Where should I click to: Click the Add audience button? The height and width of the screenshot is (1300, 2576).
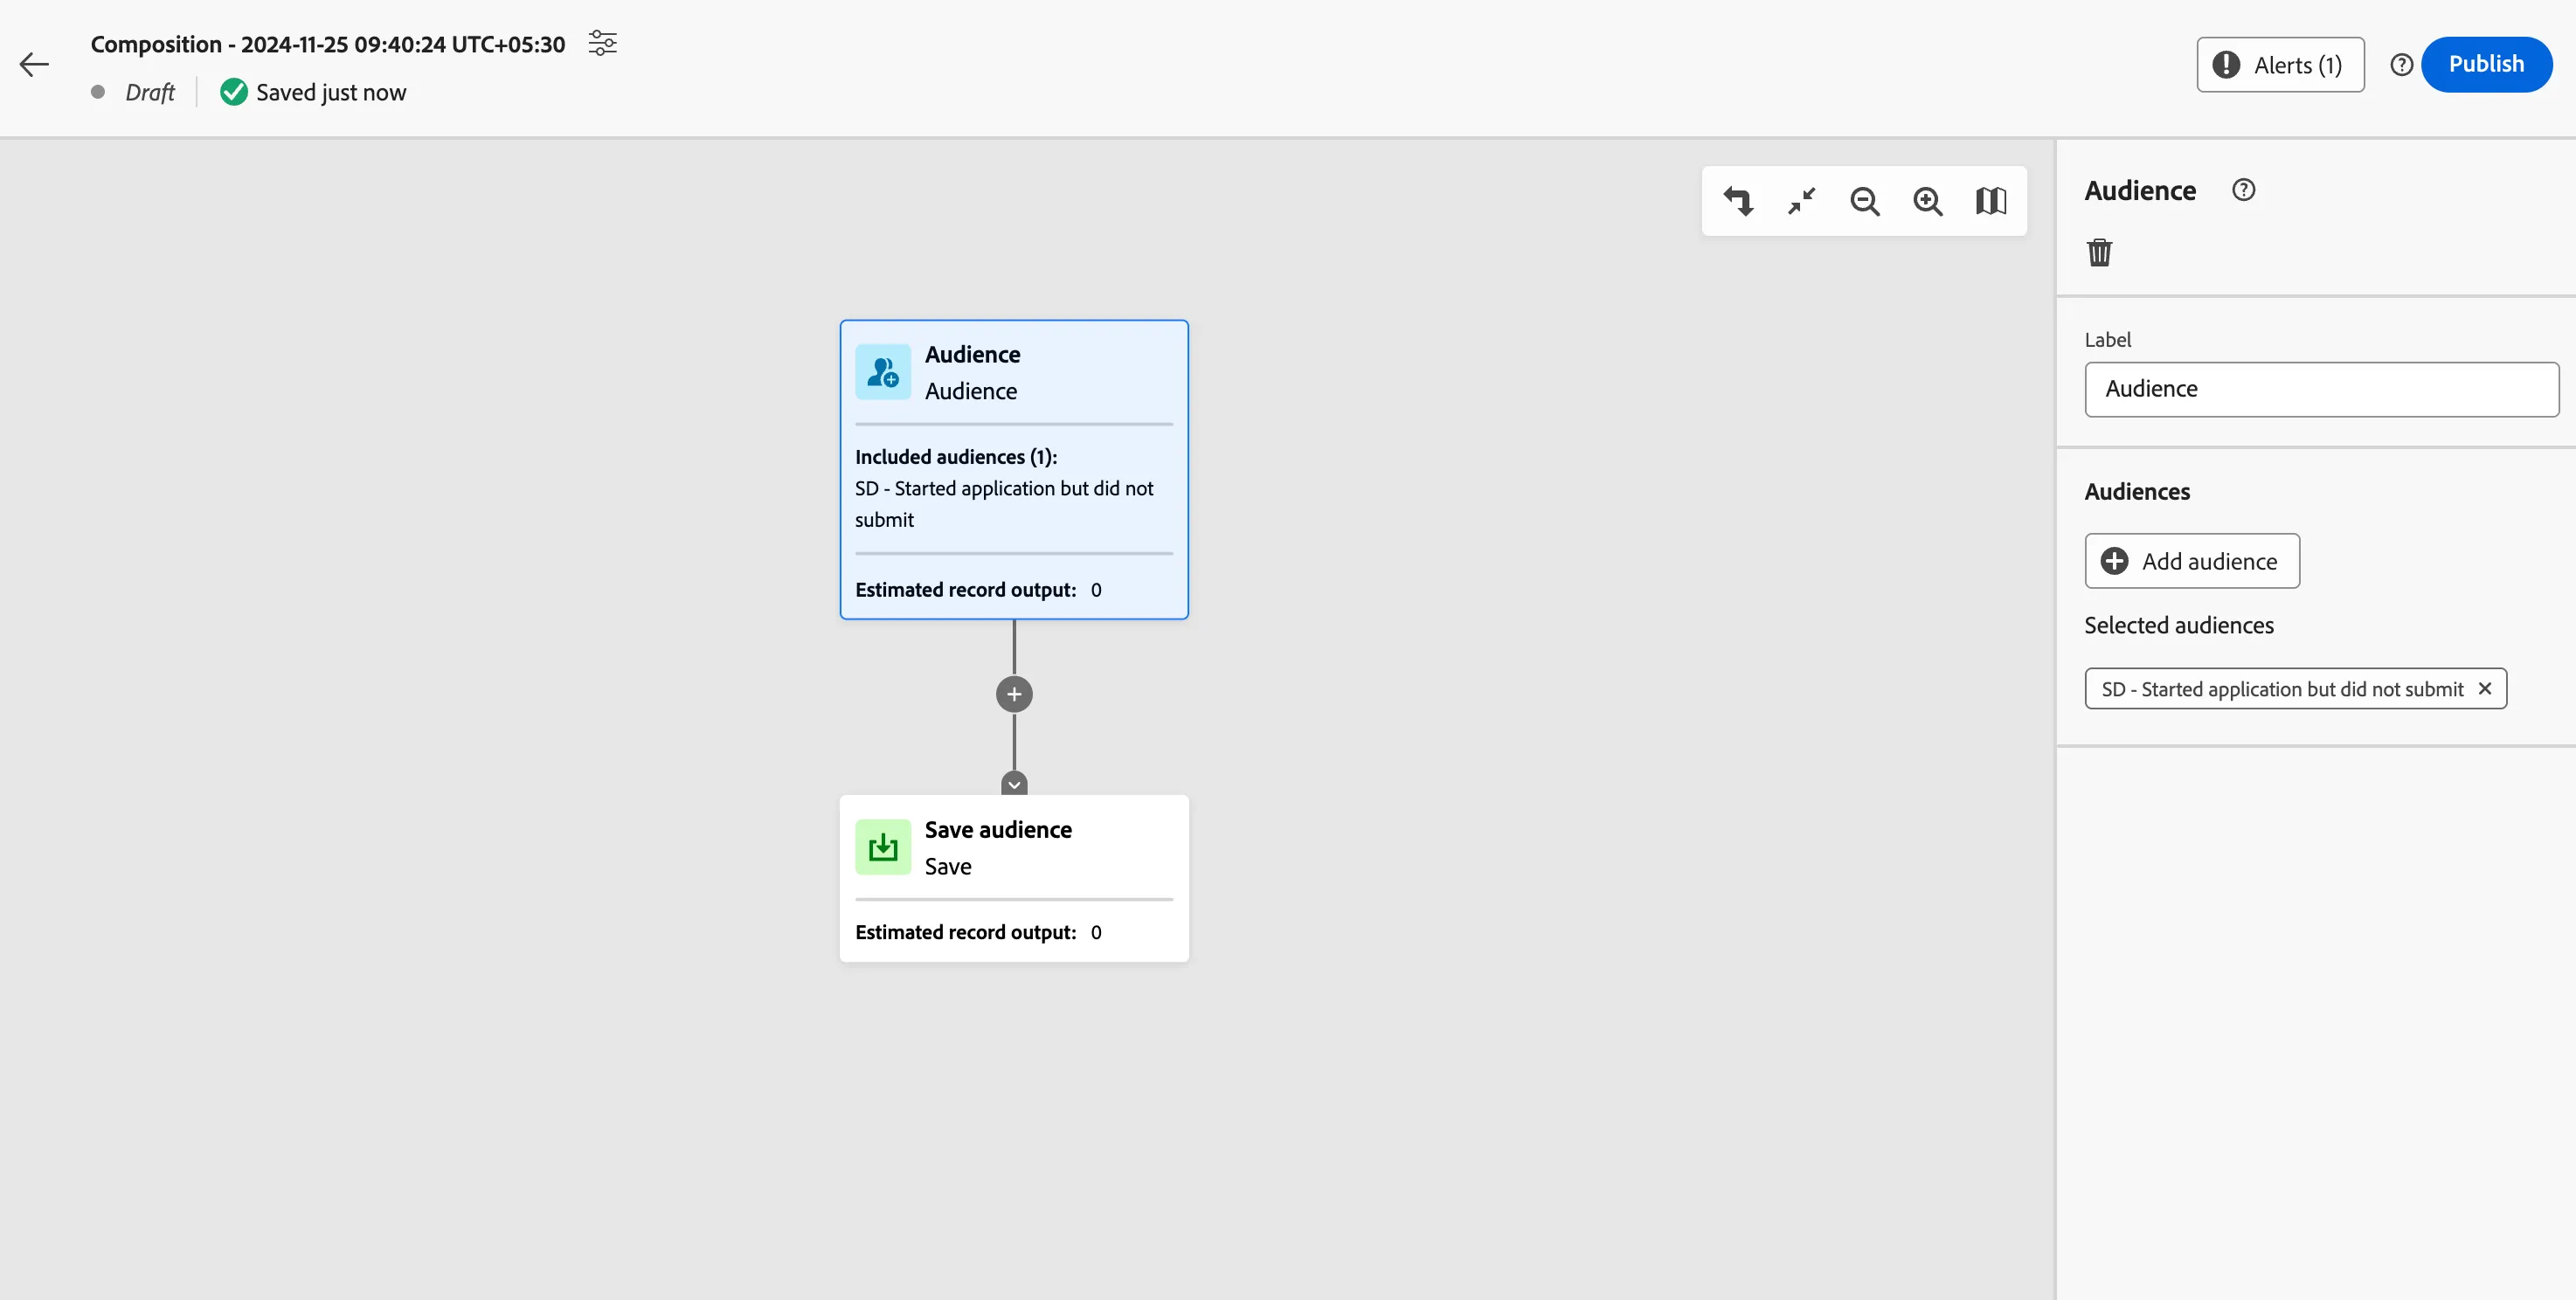tap(2192, 561)
